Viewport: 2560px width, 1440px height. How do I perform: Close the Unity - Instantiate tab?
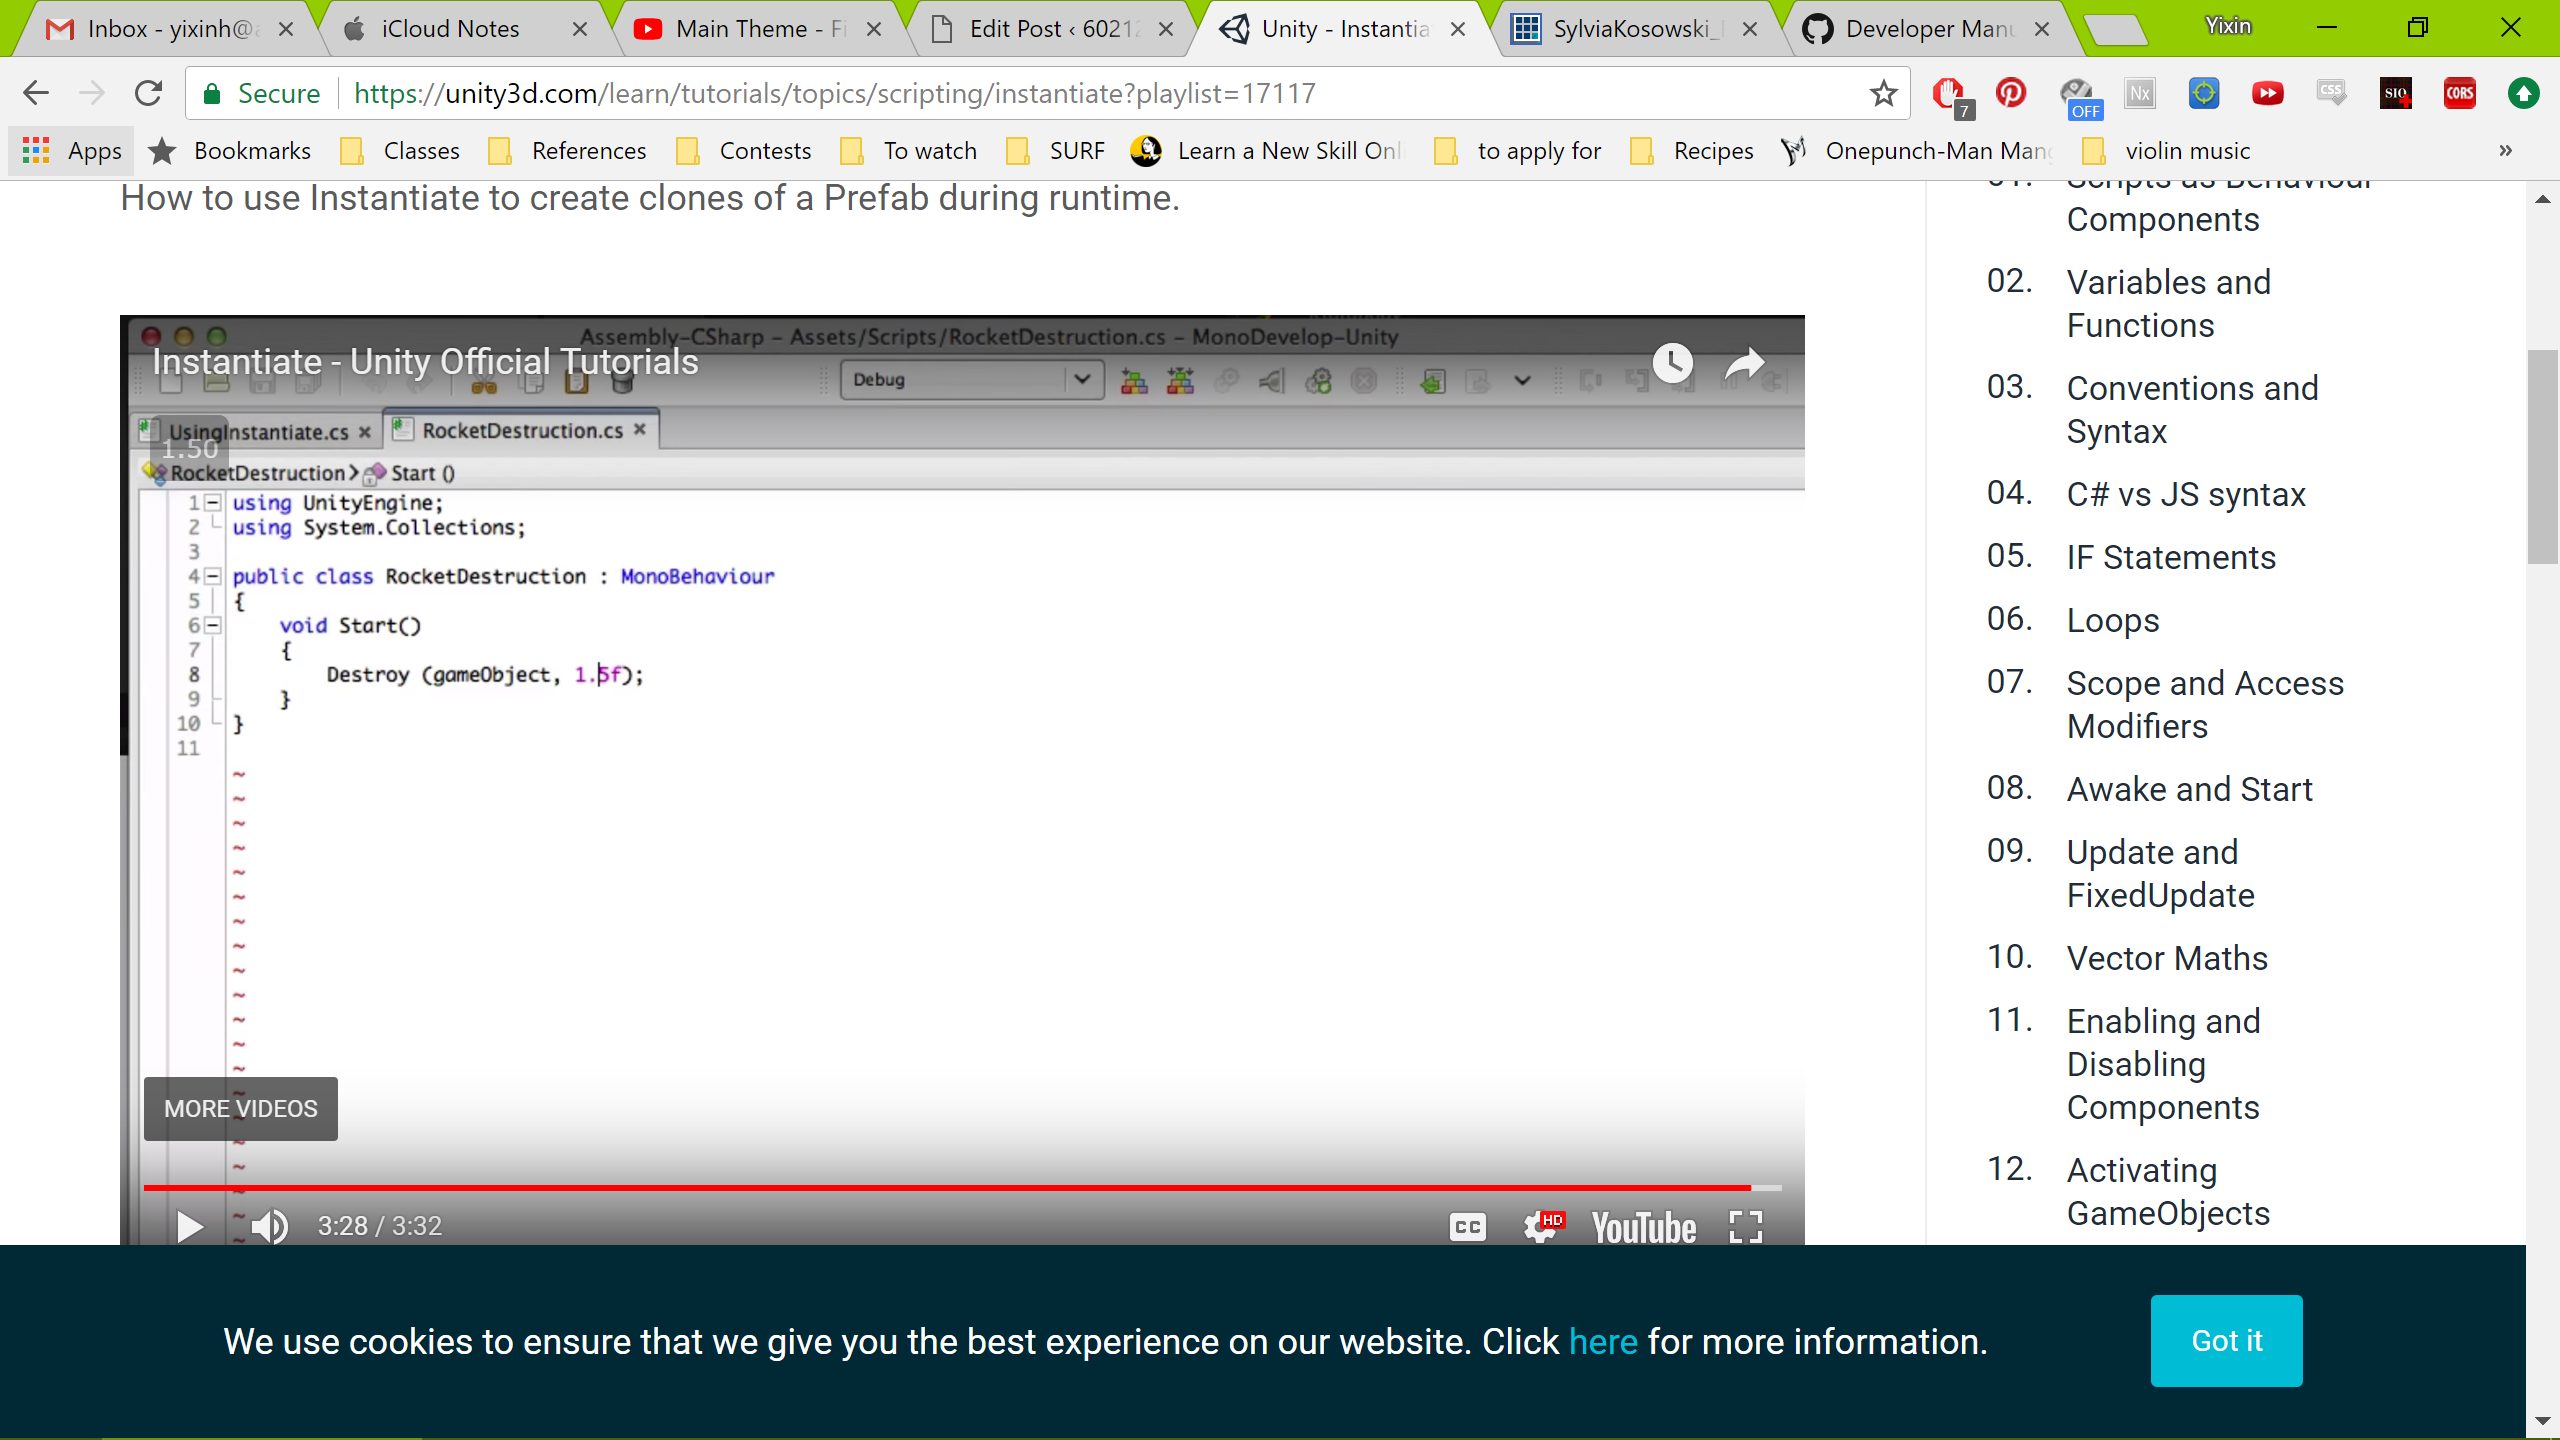click(x=1458, y=29)
